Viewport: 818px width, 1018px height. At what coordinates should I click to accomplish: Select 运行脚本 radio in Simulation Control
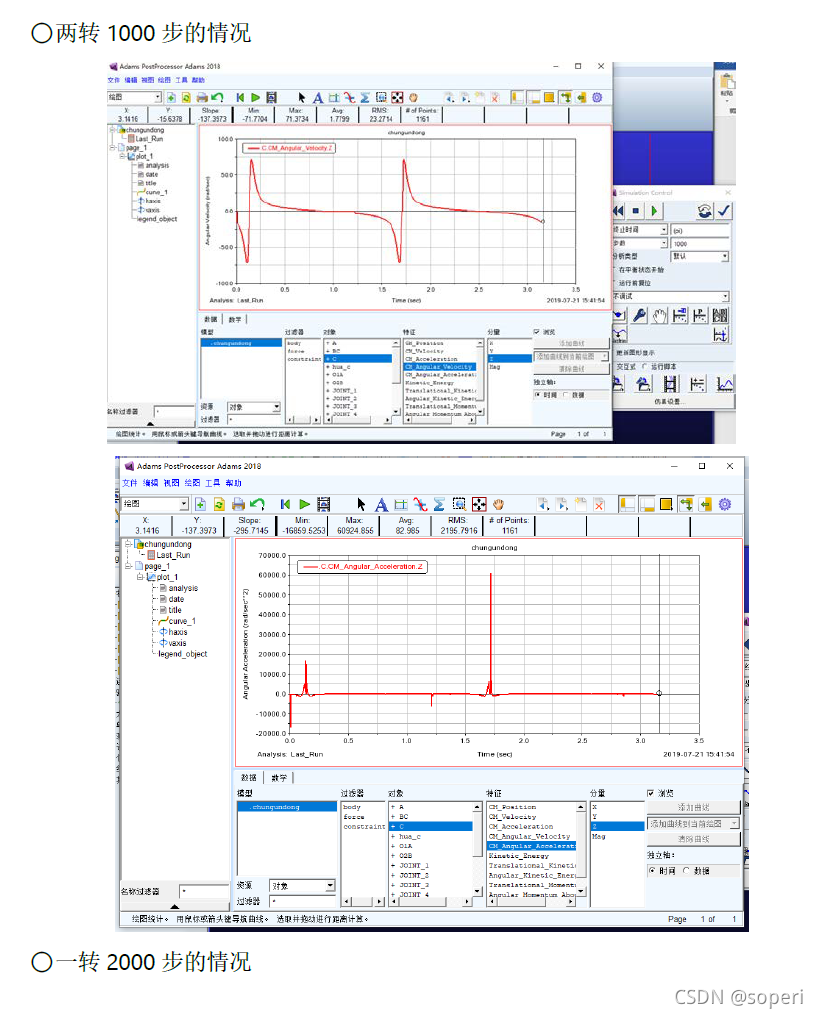[x=645, y=367]
